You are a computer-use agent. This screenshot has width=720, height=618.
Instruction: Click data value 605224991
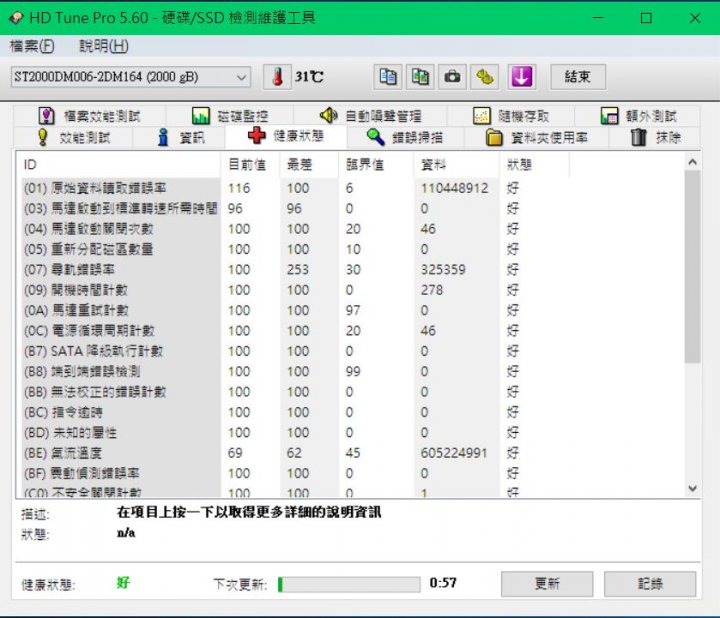(x=454, y=453)
